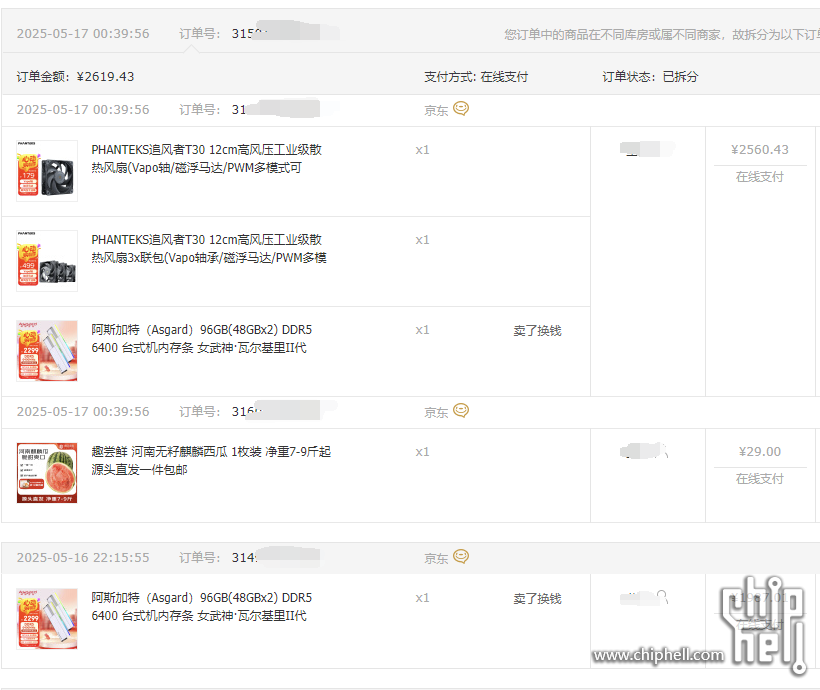Screen dimensions: 820x690
Task: Click 卖了换钱 in the 2025-05-16 order
Action: (537, 598)
